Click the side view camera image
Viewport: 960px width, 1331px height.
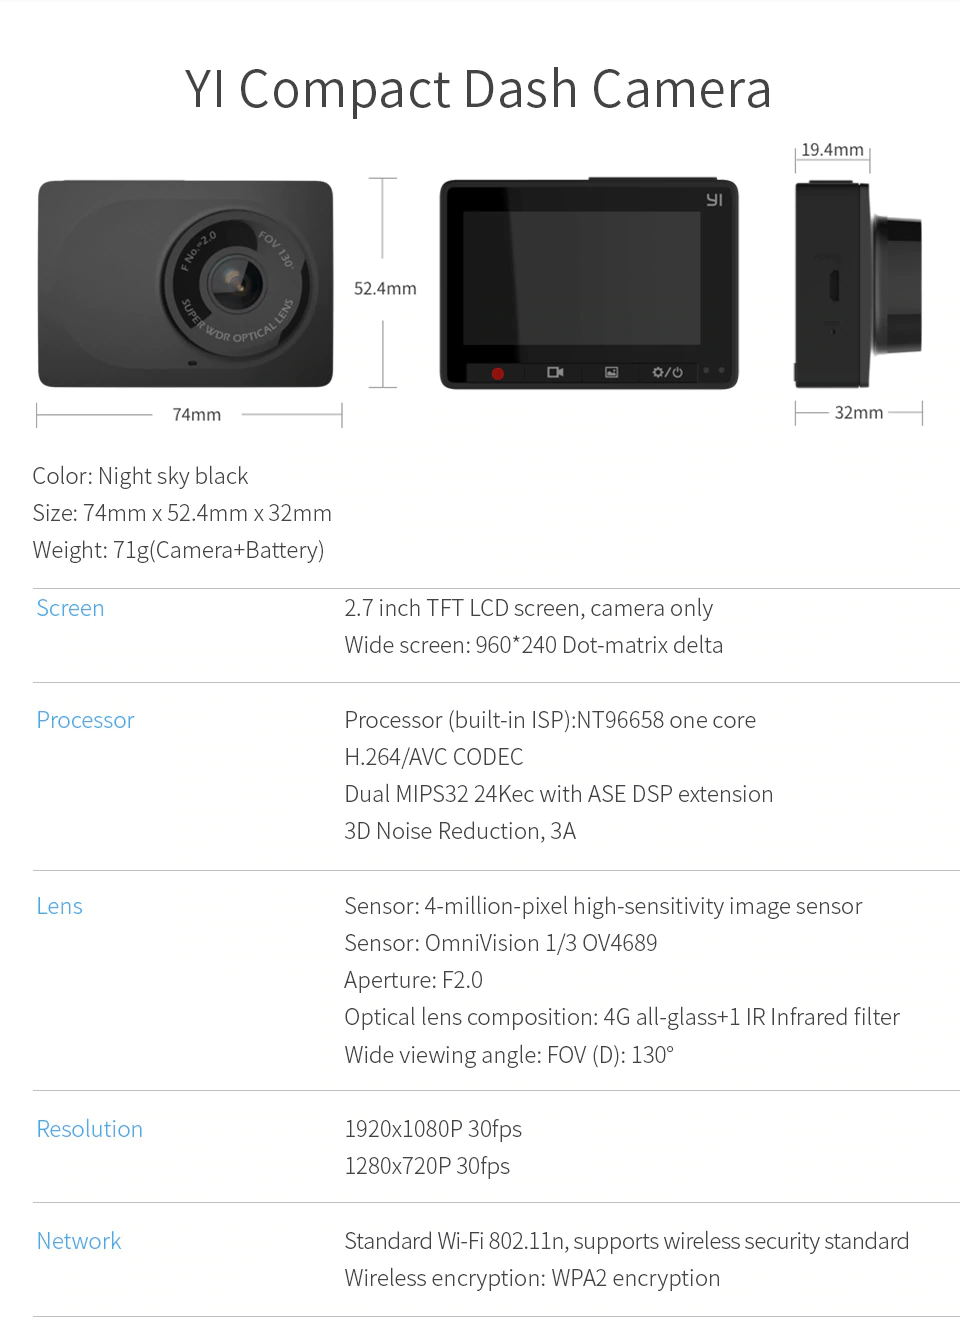coord(858,284)
